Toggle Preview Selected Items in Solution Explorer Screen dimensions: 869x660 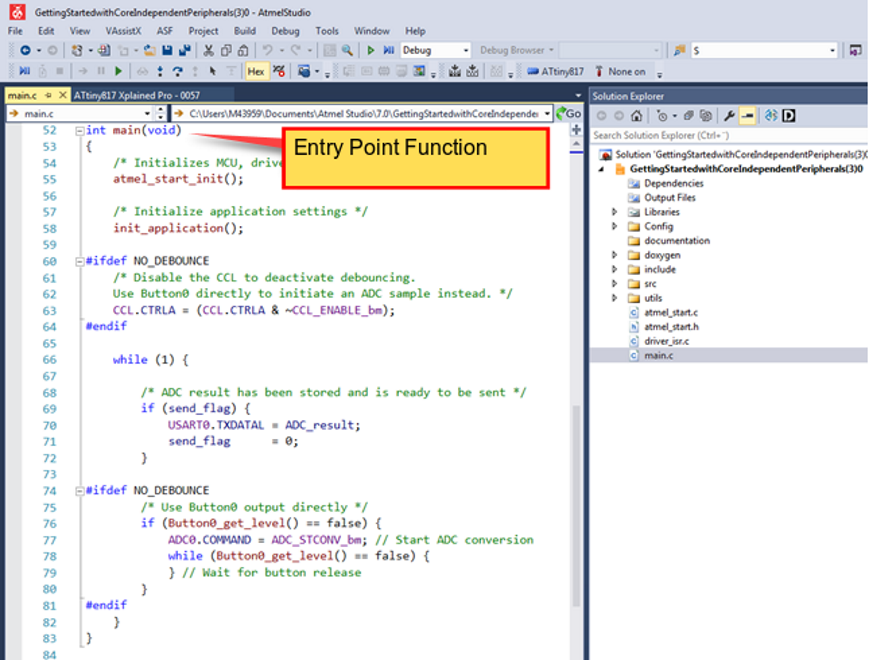click(x=748, y=116)
